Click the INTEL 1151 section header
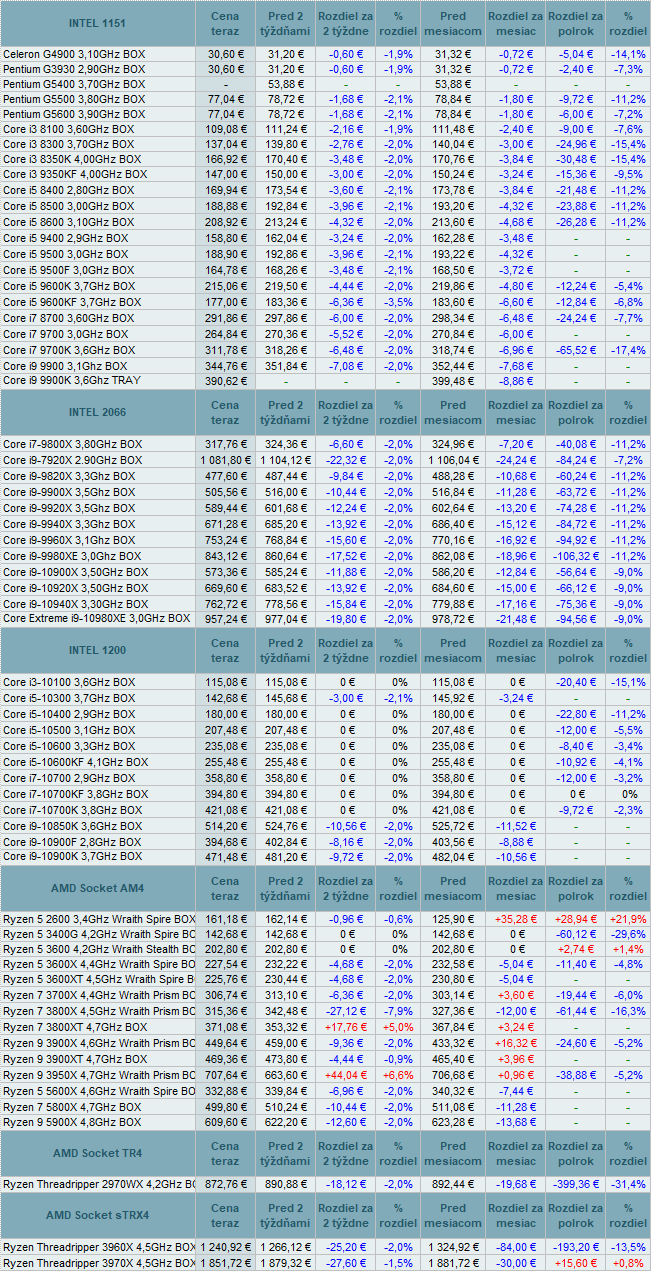 (98, 23)
